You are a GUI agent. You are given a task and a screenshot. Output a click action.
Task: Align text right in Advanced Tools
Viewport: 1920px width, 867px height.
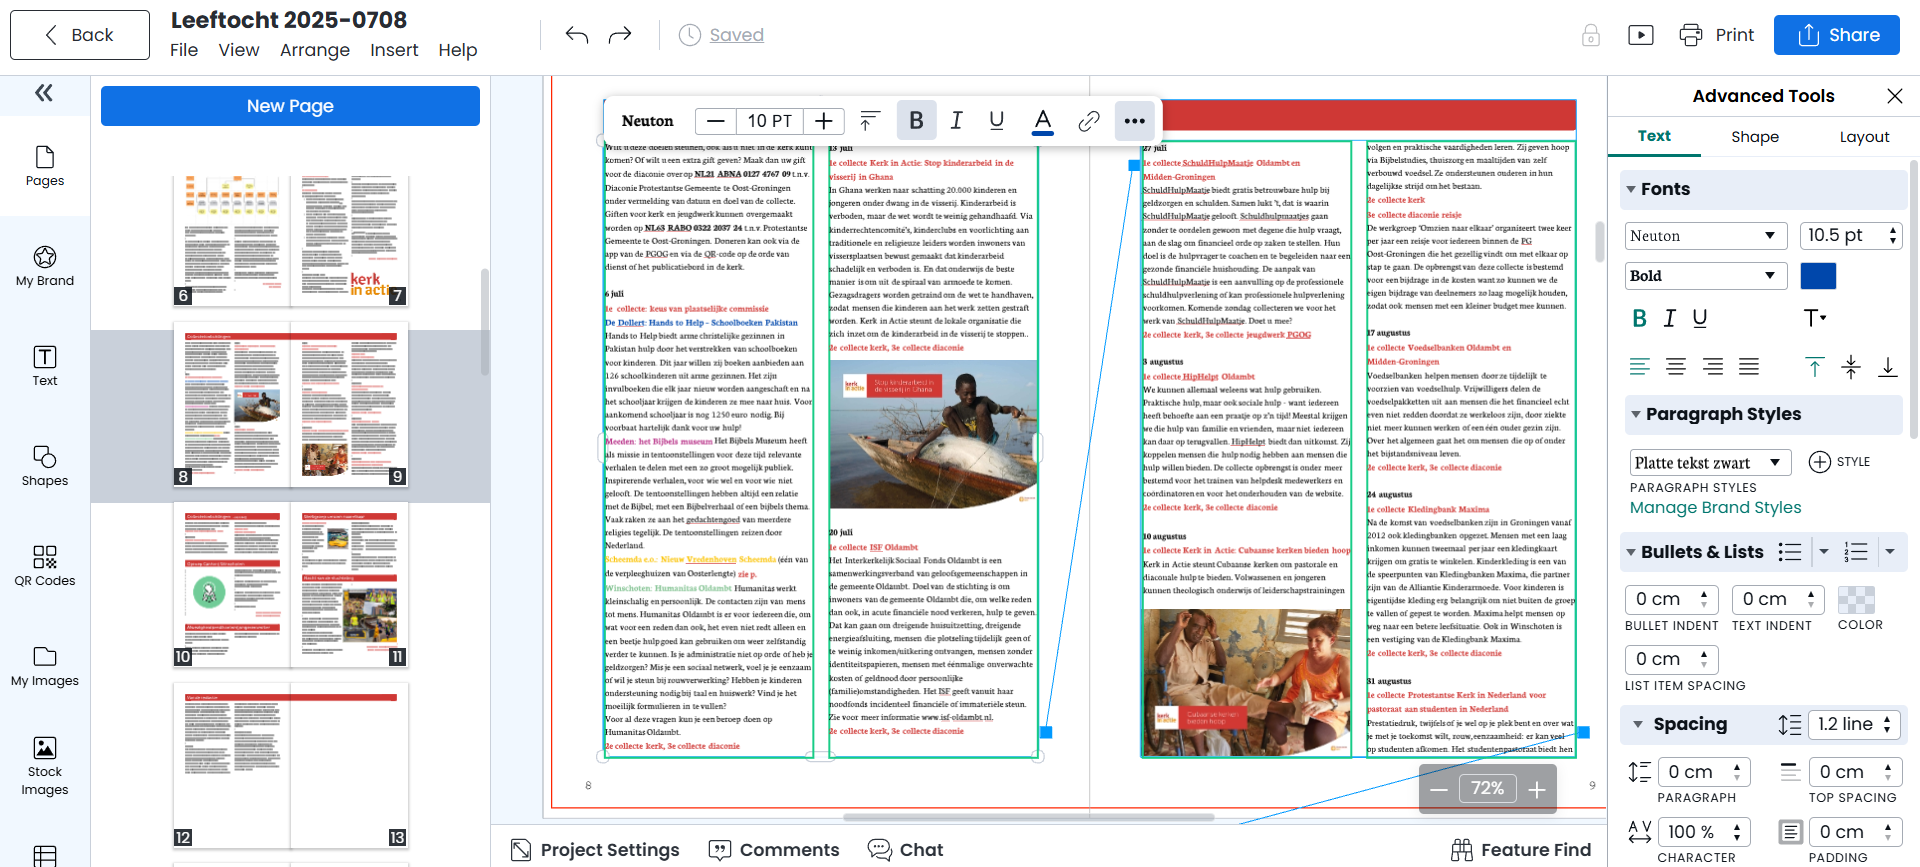[1713, 367]
